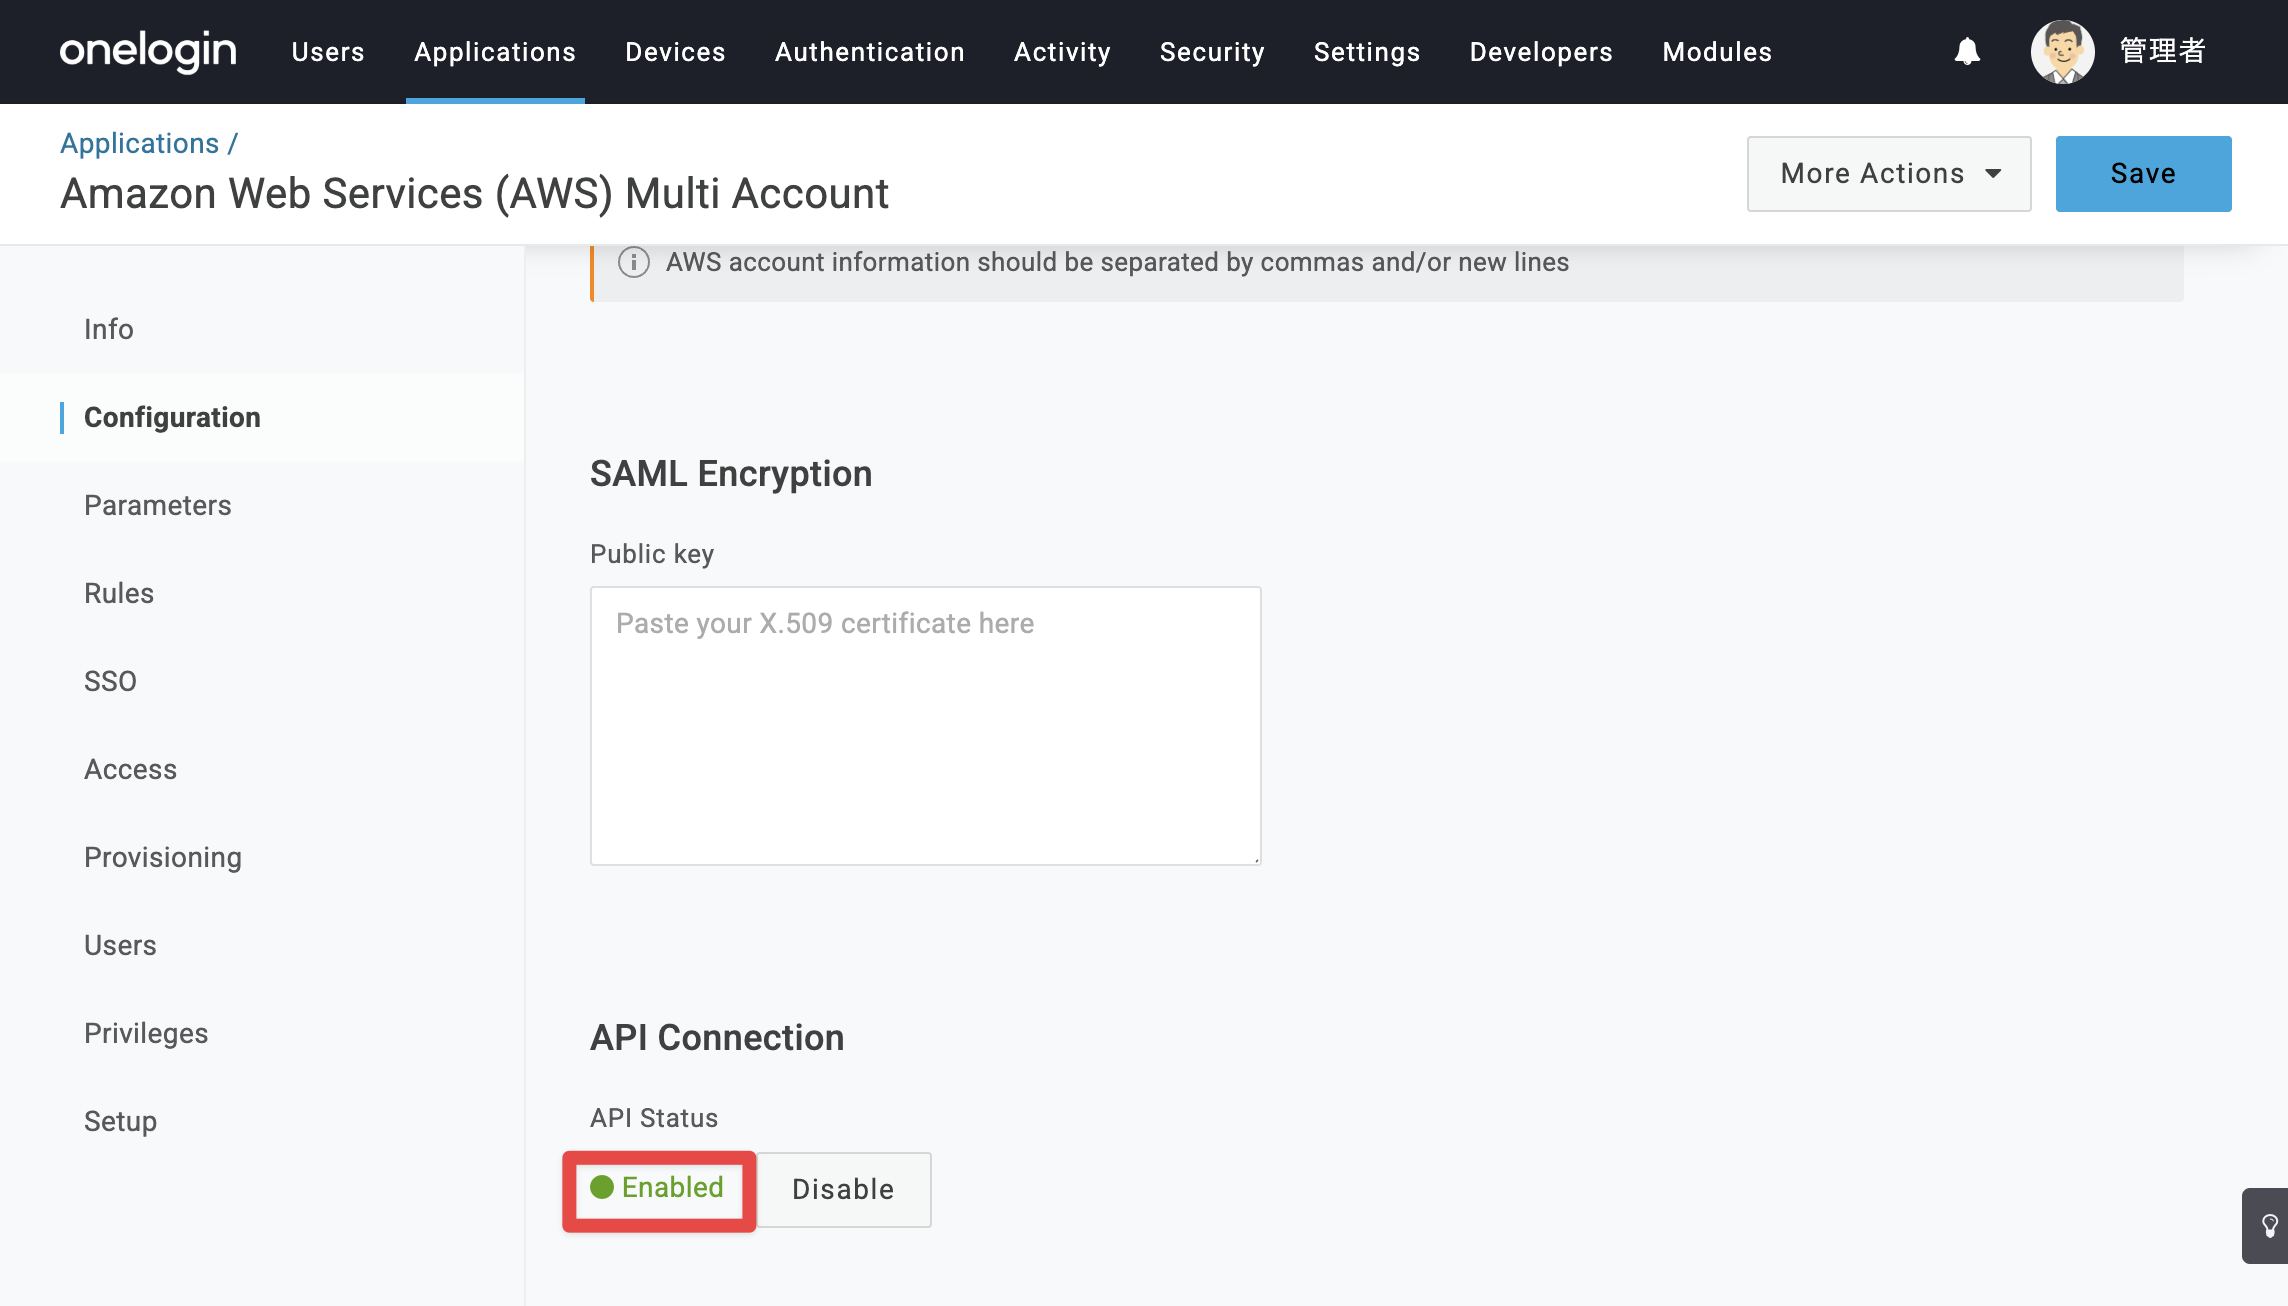
Task: Open the Developers top menu
Action: [x=1541, y=52]
